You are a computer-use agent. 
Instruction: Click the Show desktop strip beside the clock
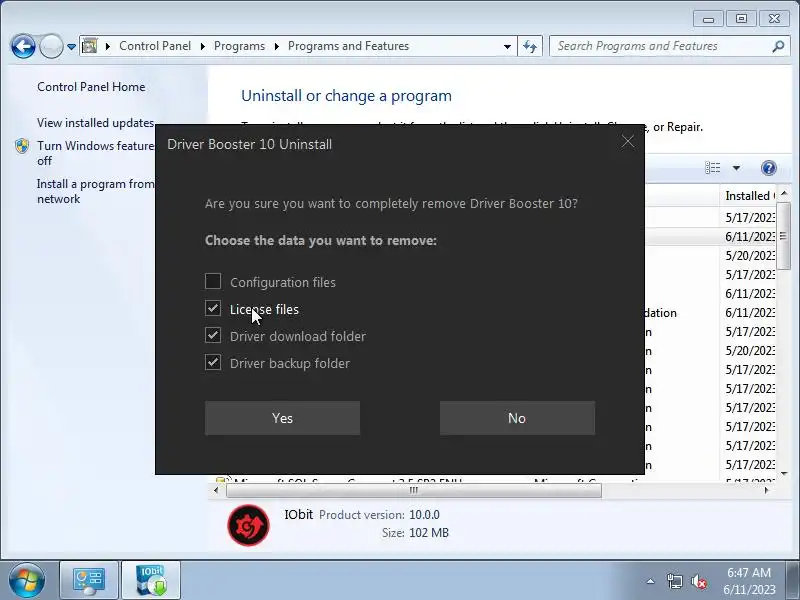[793, 580]
